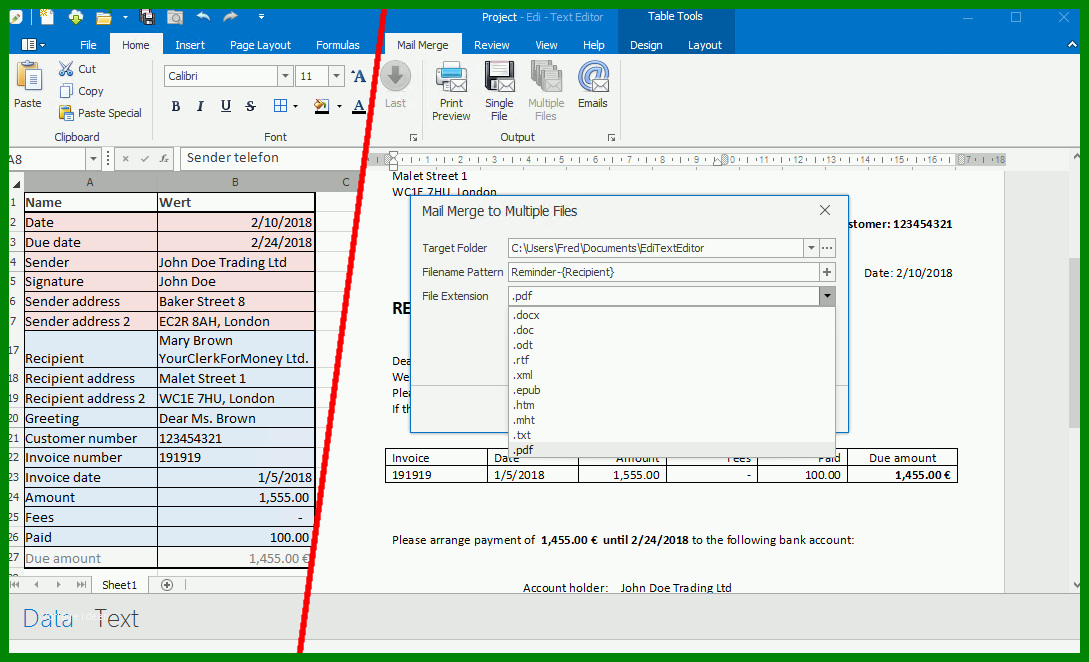Open the Open-folder dropdown arrow in title bar
The width and height of the screenshot is (1089, 662).
(x=125, y=17)
